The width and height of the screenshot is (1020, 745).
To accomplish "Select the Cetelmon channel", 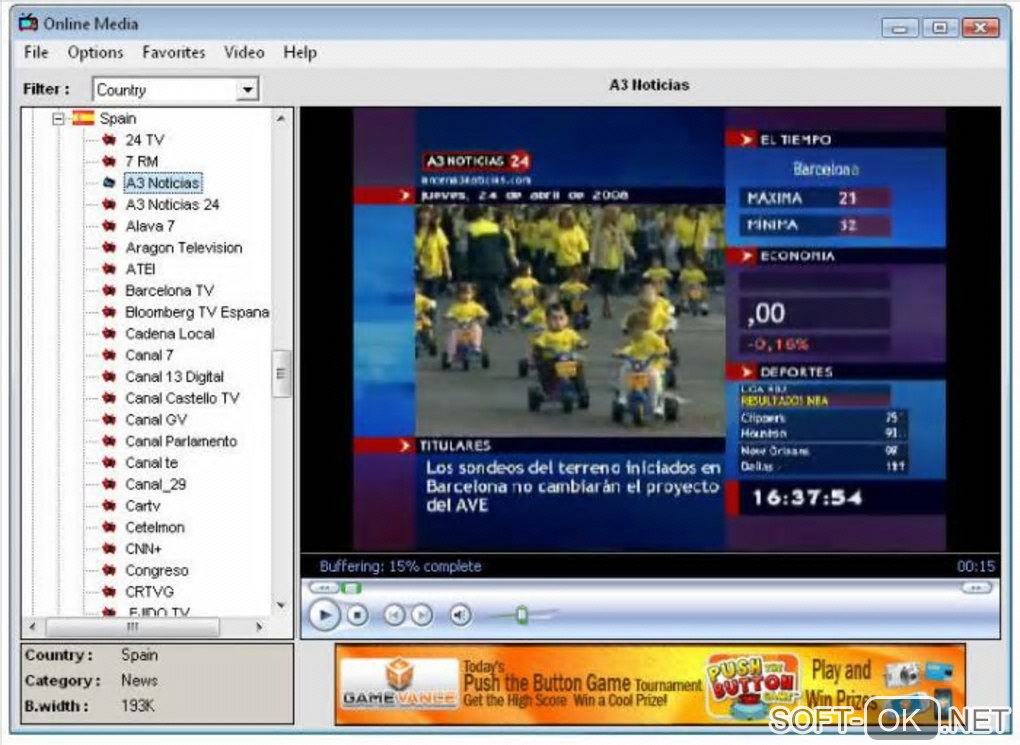I will click(x=155, y=526).
